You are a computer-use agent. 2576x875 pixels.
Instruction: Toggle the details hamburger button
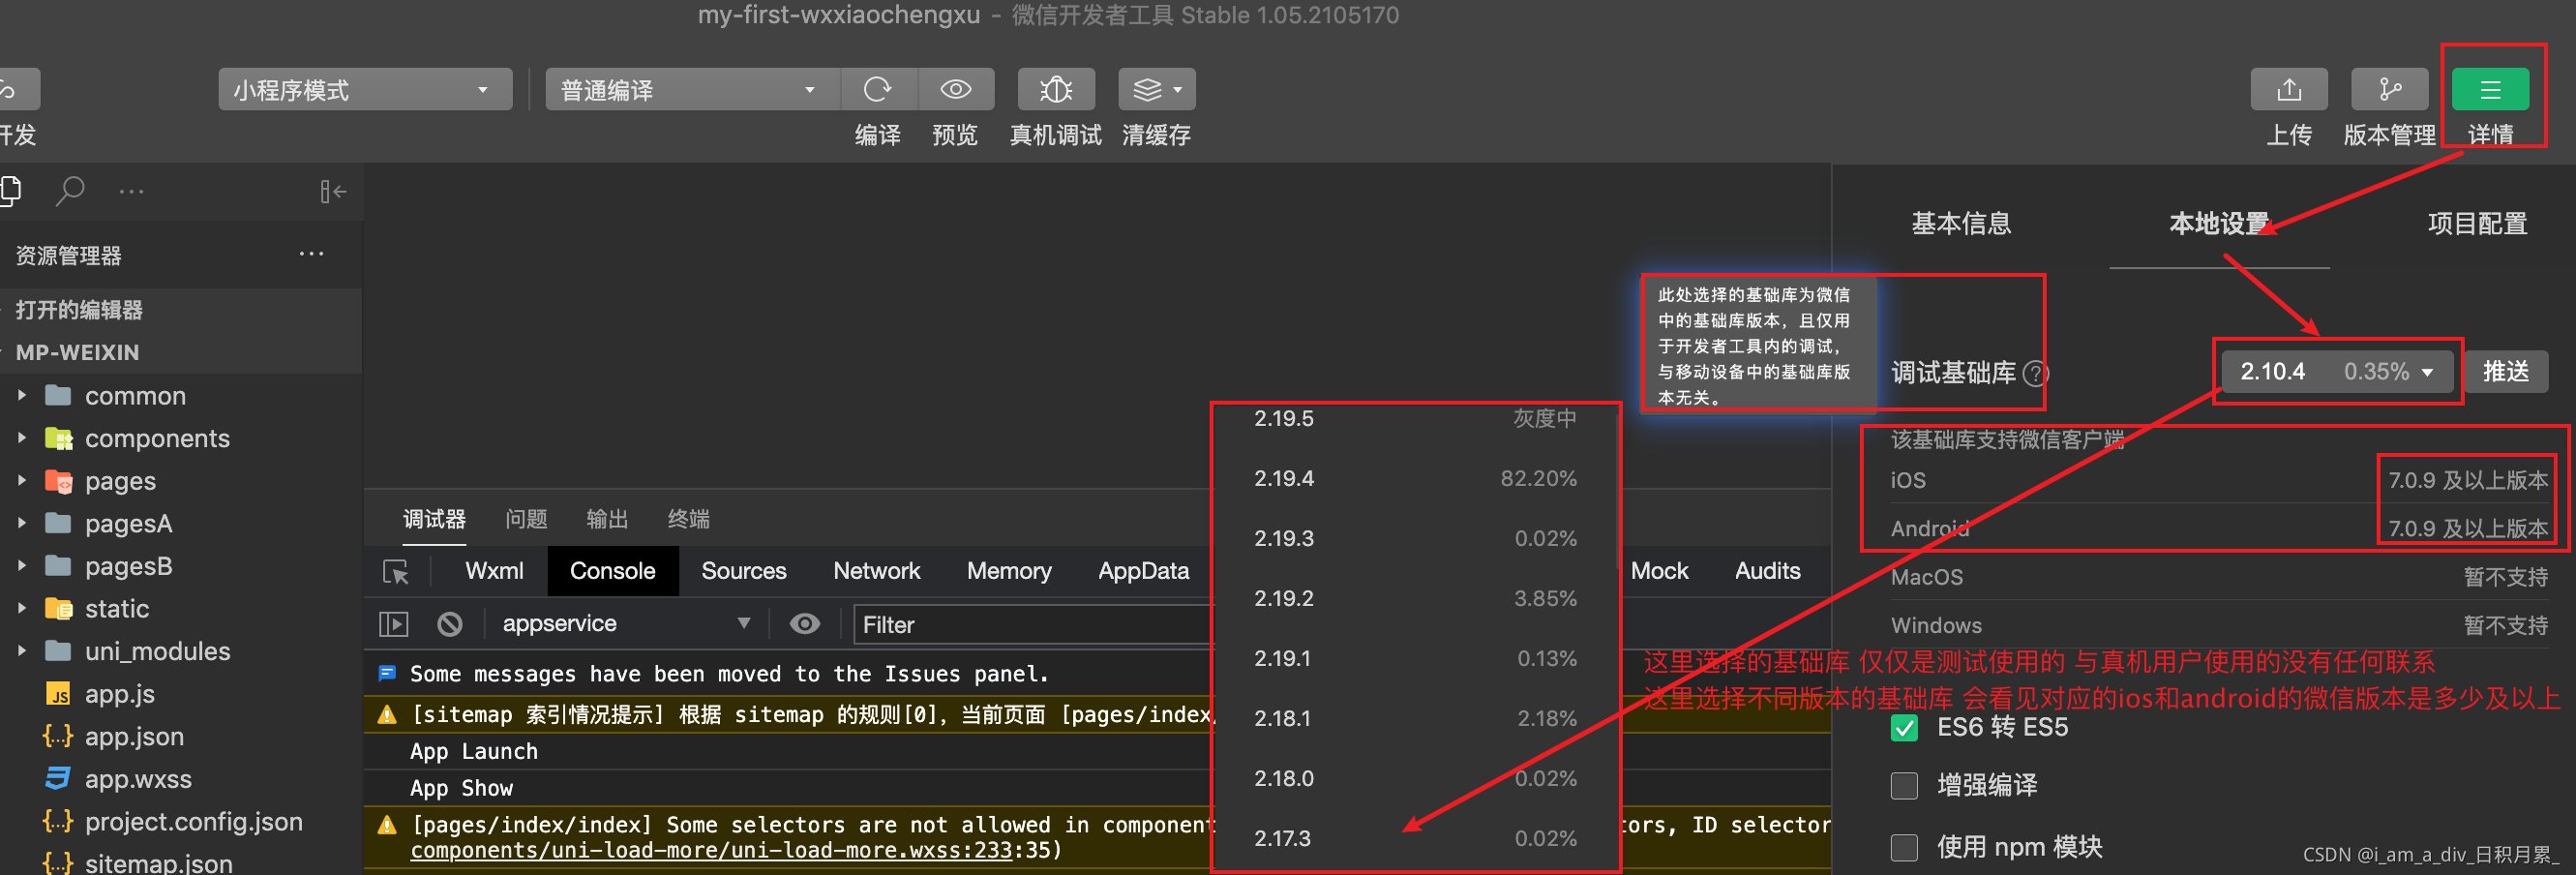coord(2490,90)
